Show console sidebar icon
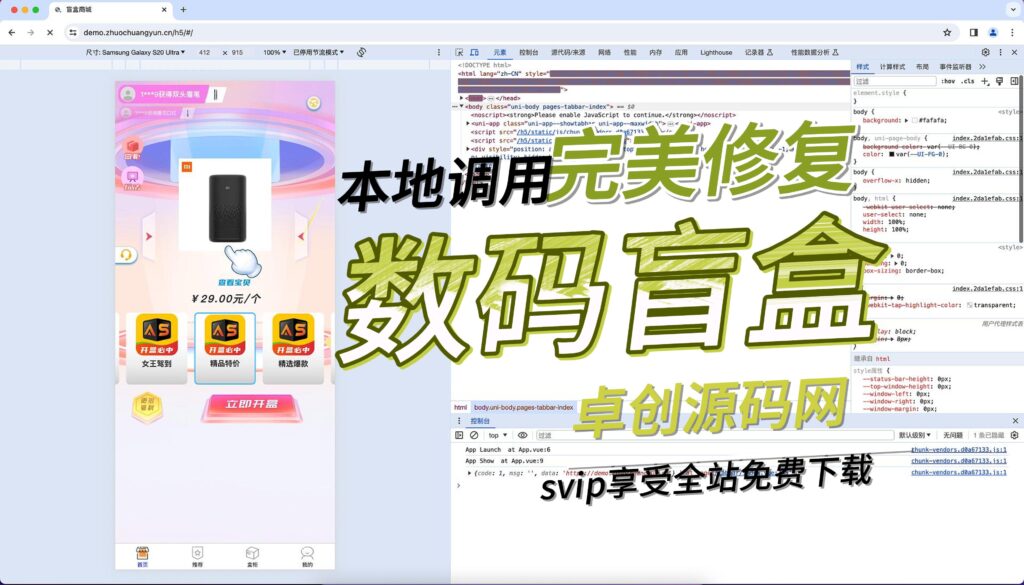 click(x=459, y=435)
